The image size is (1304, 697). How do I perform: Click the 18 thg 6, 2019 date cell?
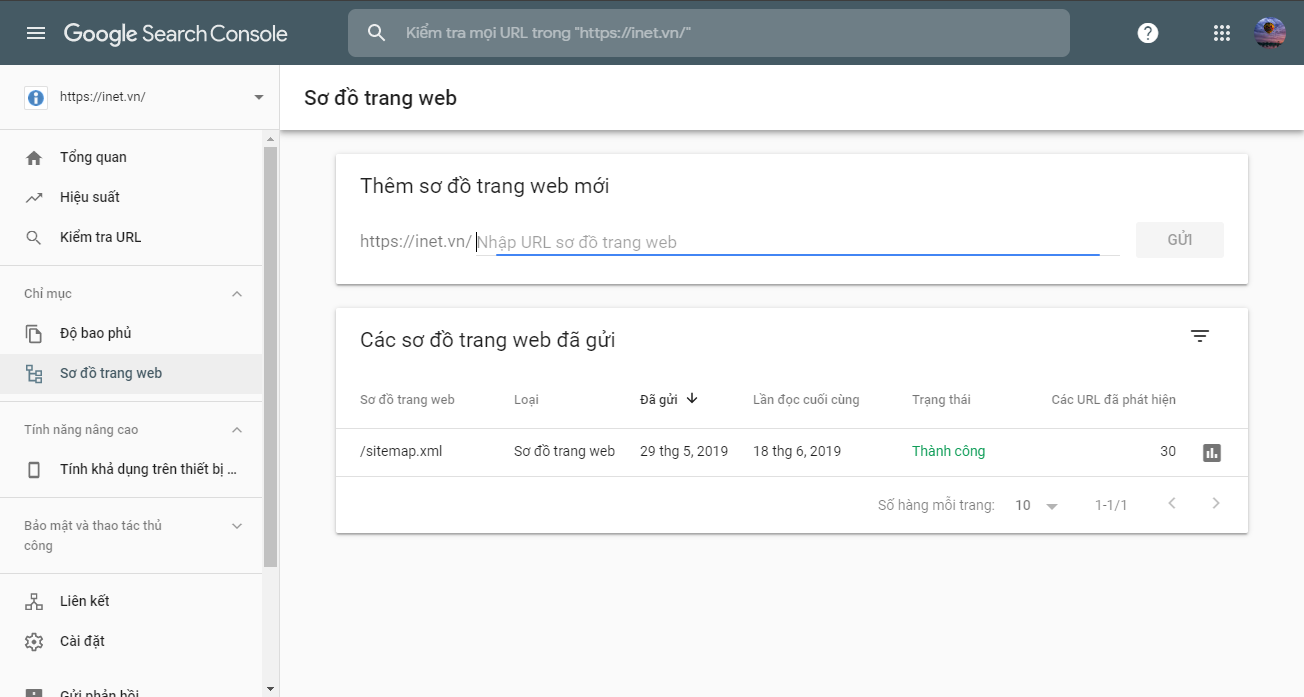pyautogui.click(x=797, y=451)
